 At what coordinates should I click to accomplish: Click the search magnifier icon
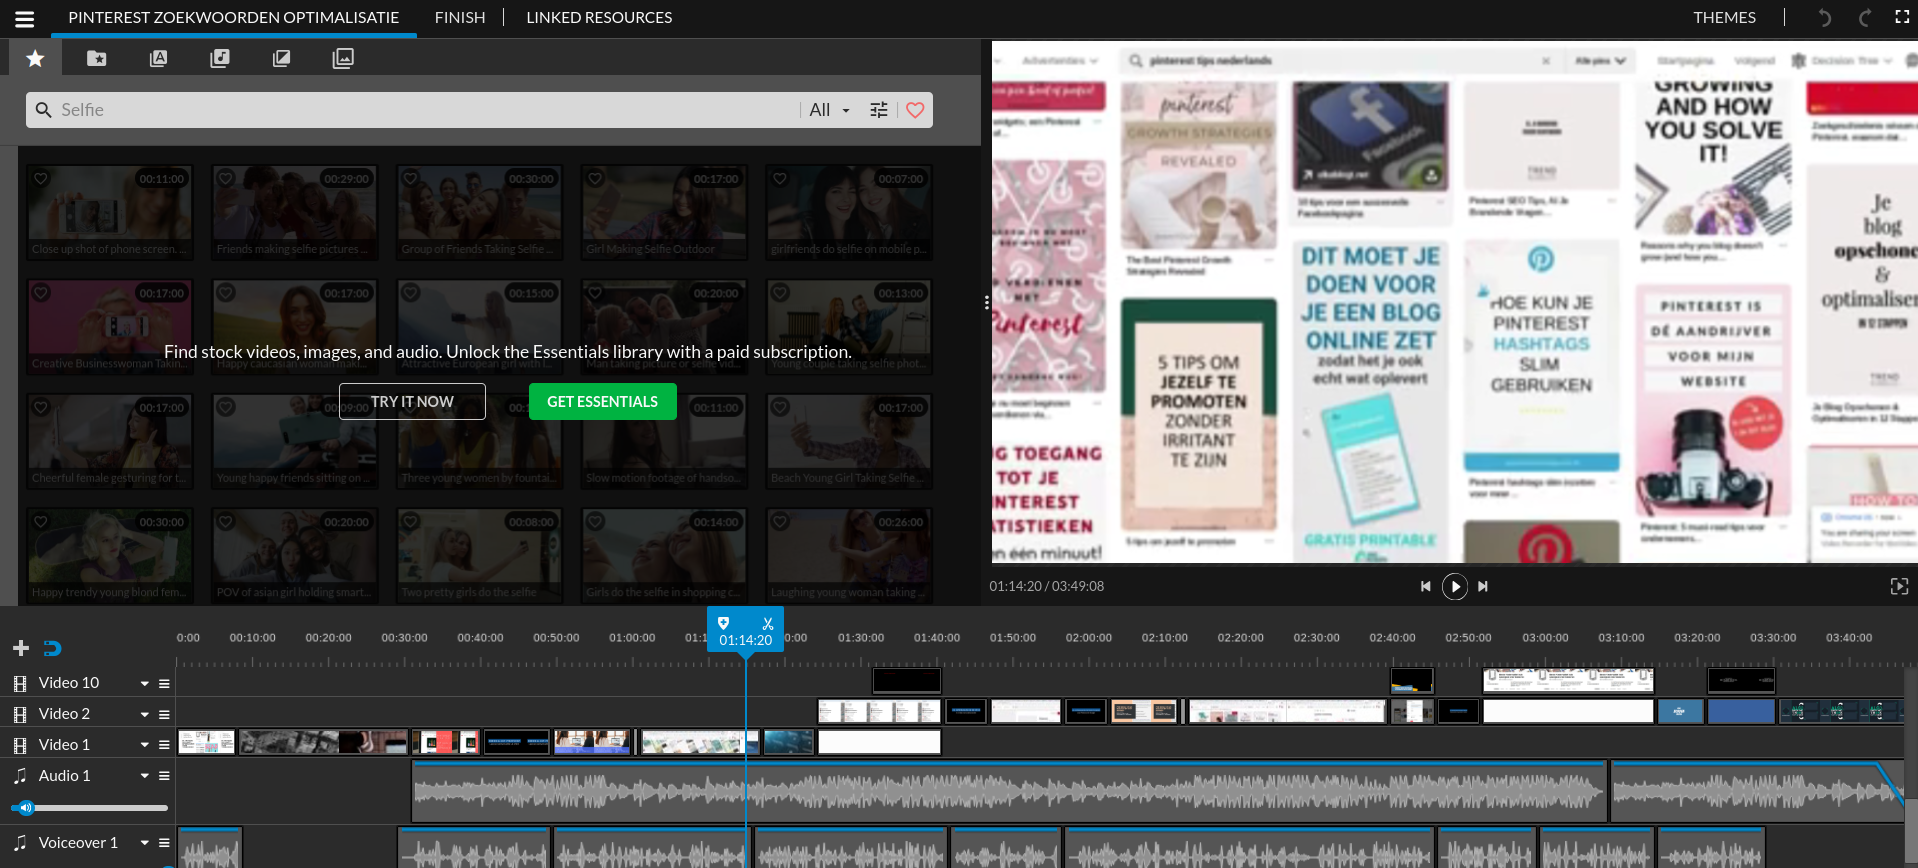(x=43, y=110)
